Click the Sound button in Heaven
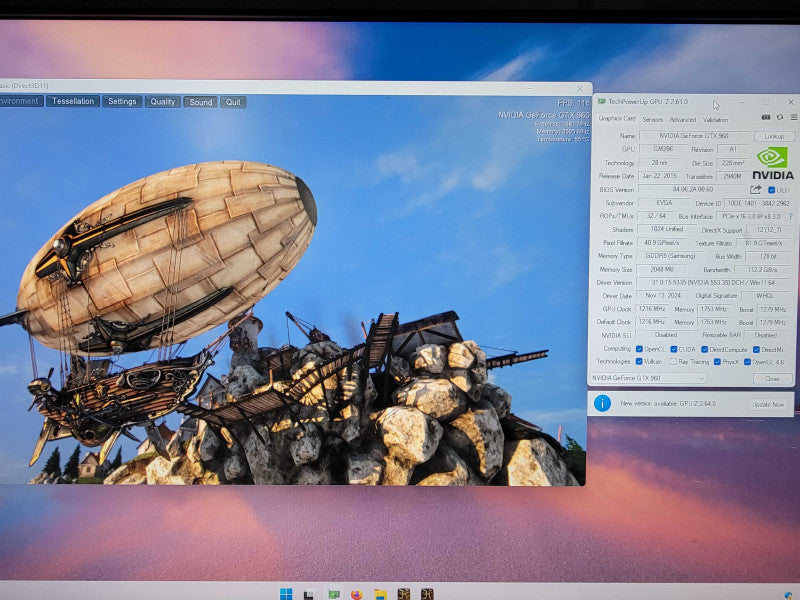 (x=201, y=102)
